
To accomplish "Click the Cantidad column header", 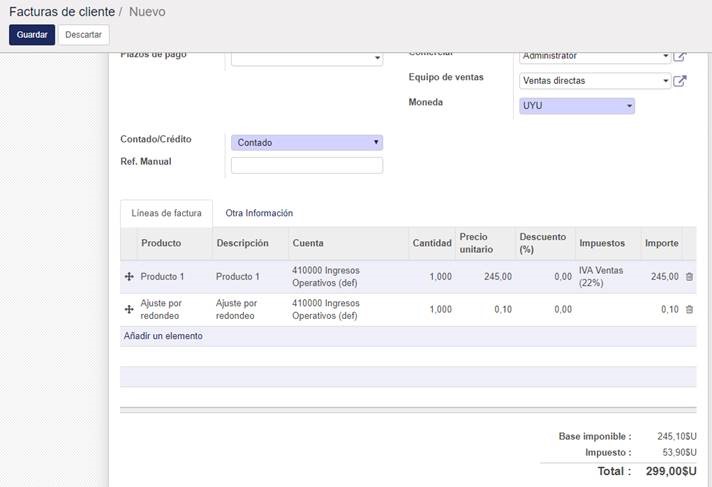I will pos(432,243).
